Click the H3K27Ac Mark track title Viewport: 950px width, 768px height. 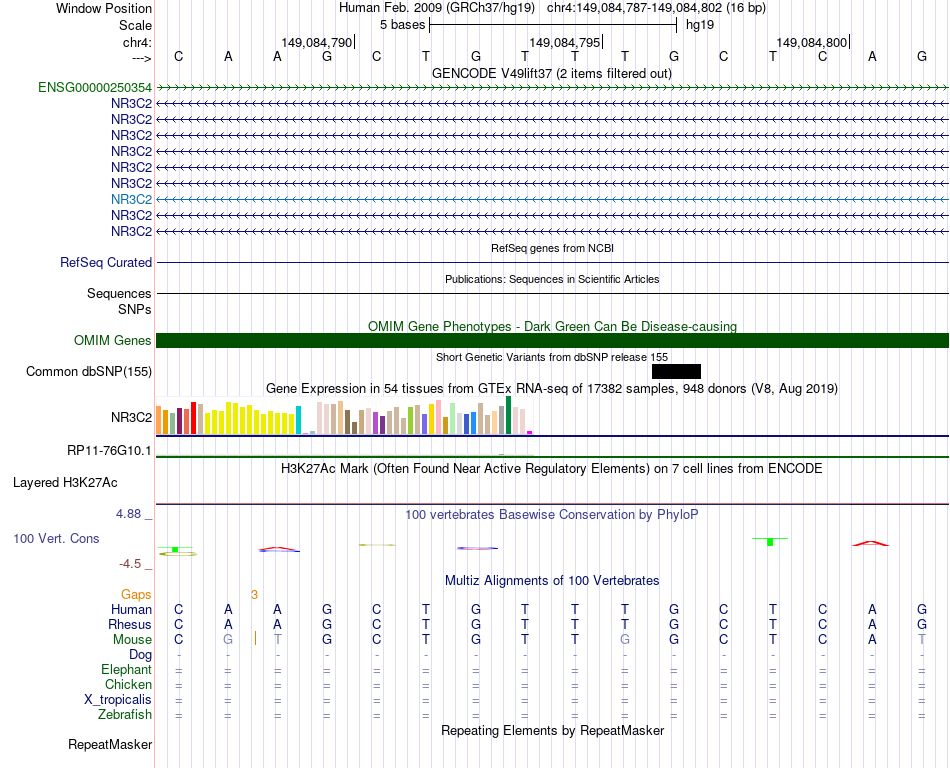[x=552, y=469]
